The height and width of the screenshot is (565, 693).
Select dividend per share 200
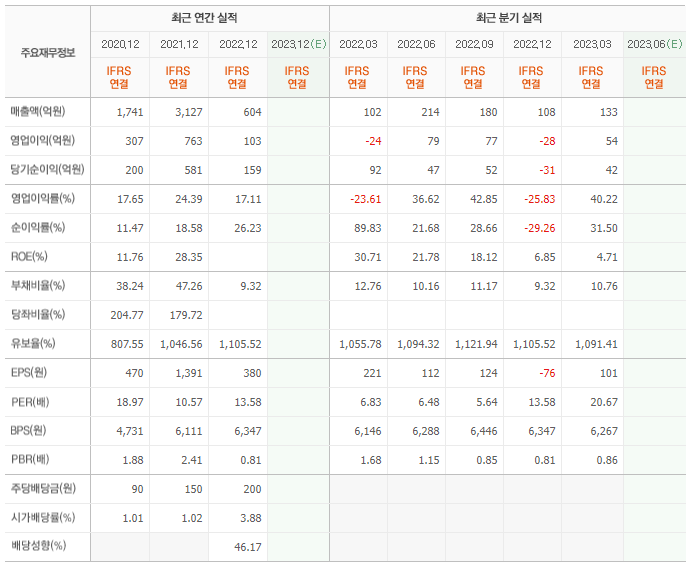coord(252,489)
